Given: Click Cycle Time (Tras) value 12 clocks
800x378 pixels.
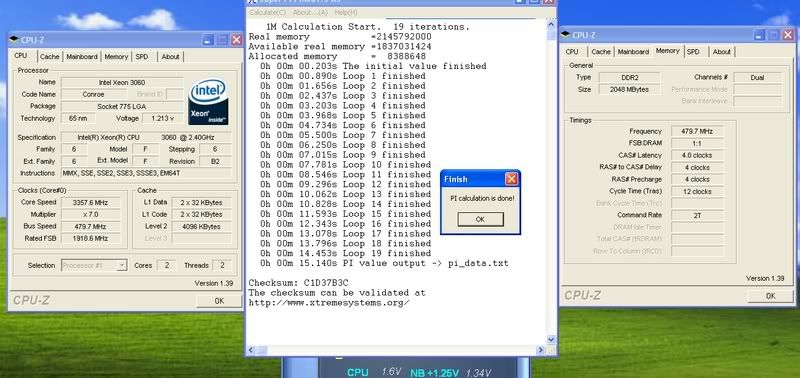Looking at the screenshot, I should point(697,192).
